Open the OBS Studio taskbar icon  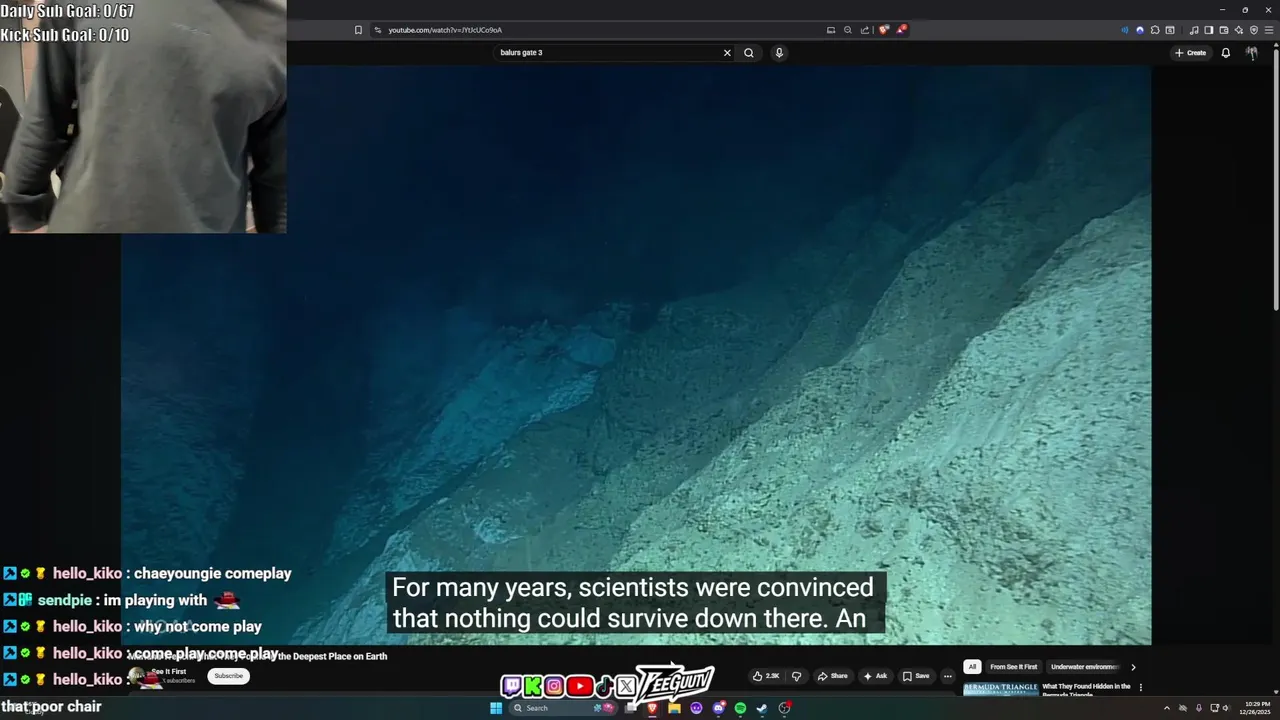pos(784,708)
